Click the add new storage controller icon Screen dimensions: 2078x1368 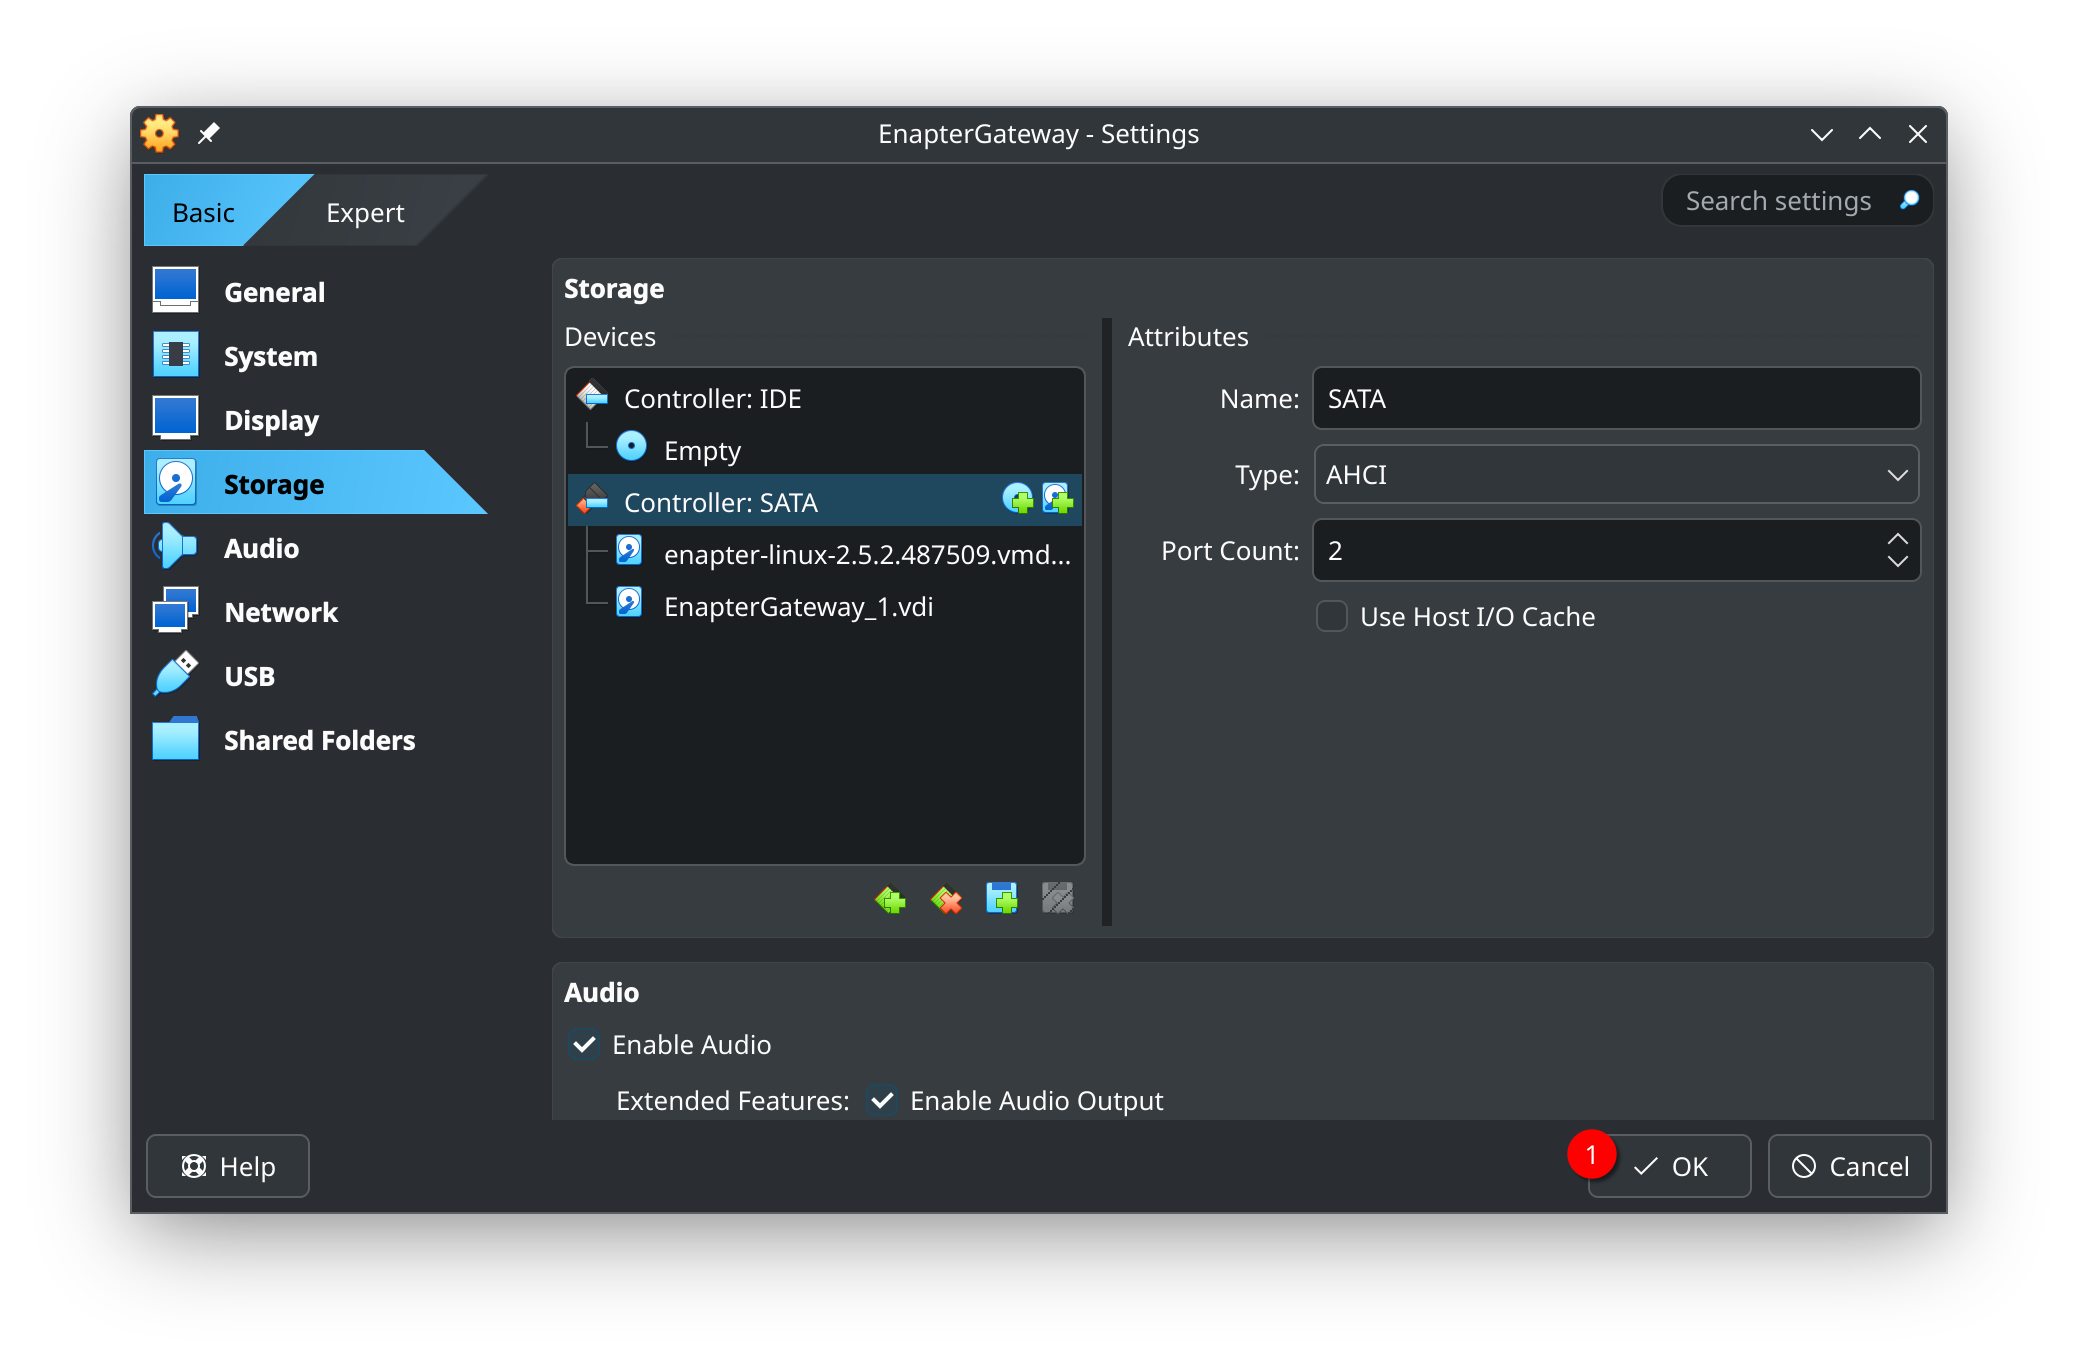[889, 899]
